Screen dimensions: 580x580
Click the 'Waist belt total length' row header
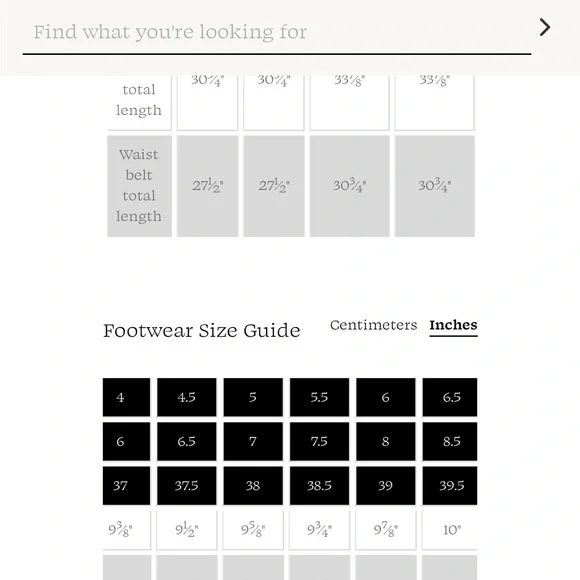point(139,186)
